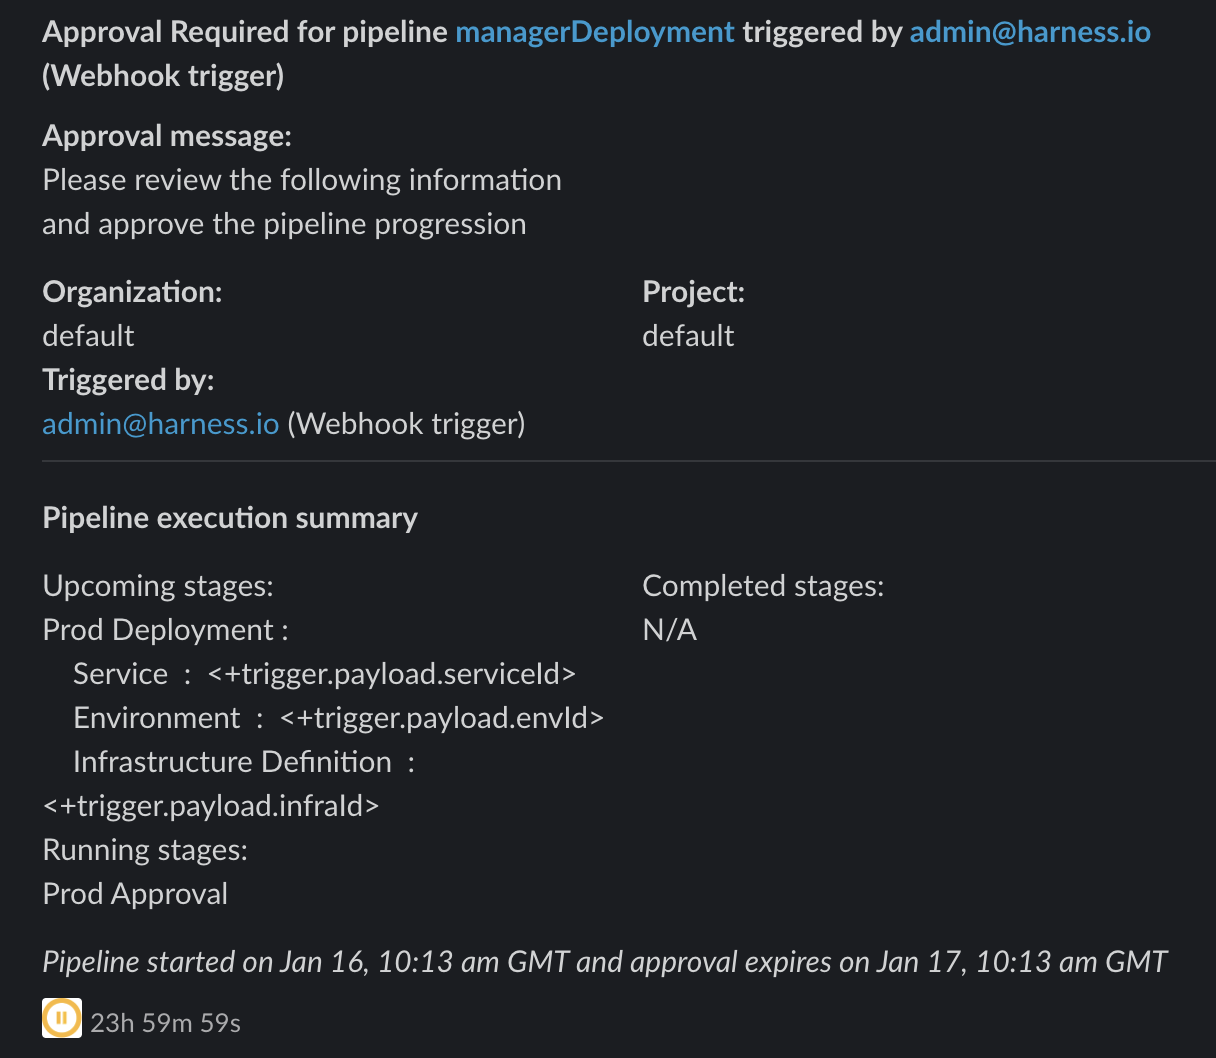Select the Prod Approval running stage
Screen dimensions: 1216x1058
135,894
